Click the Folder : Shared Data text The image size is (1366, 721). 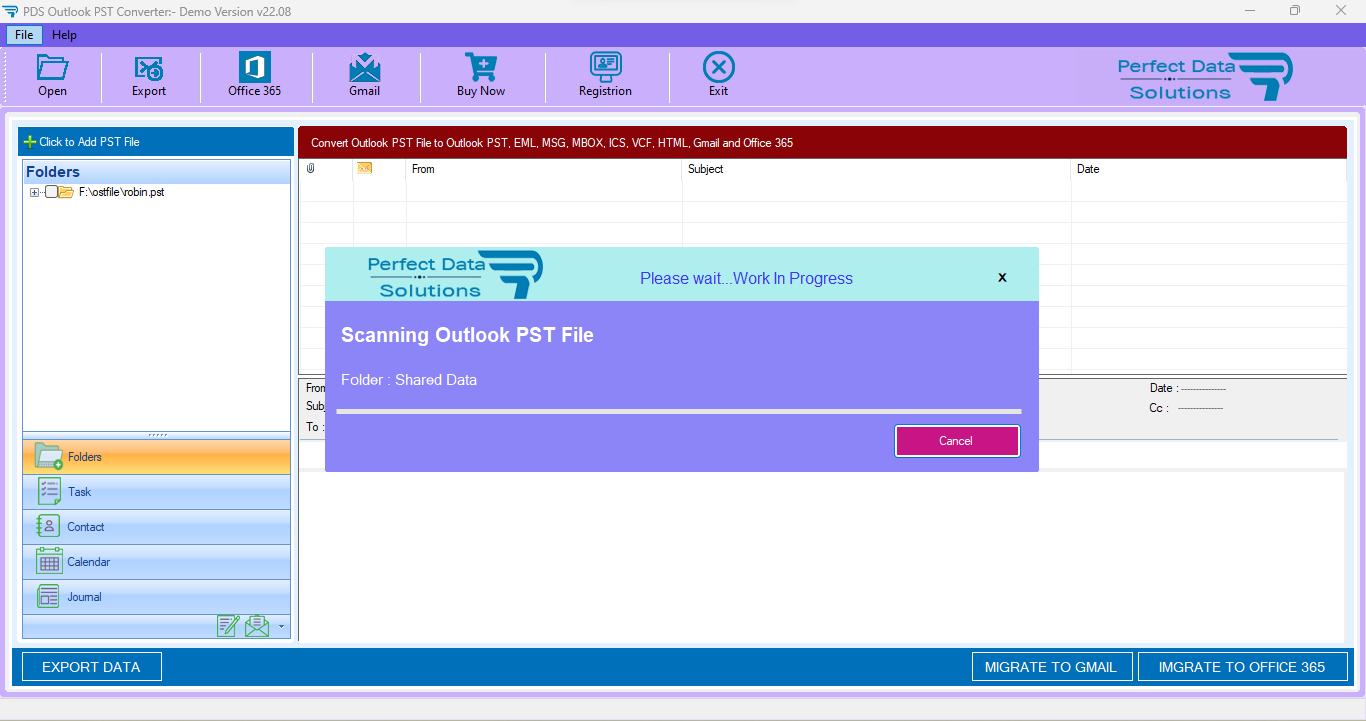point(409,380)
